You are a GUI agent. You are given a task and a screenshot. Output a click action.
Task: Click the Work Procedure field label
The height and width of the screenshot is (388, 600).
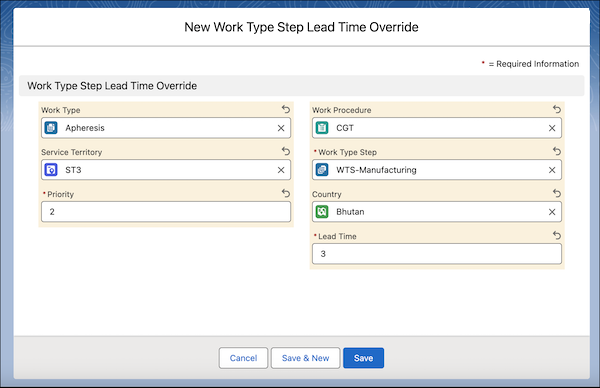pos(342,110)
